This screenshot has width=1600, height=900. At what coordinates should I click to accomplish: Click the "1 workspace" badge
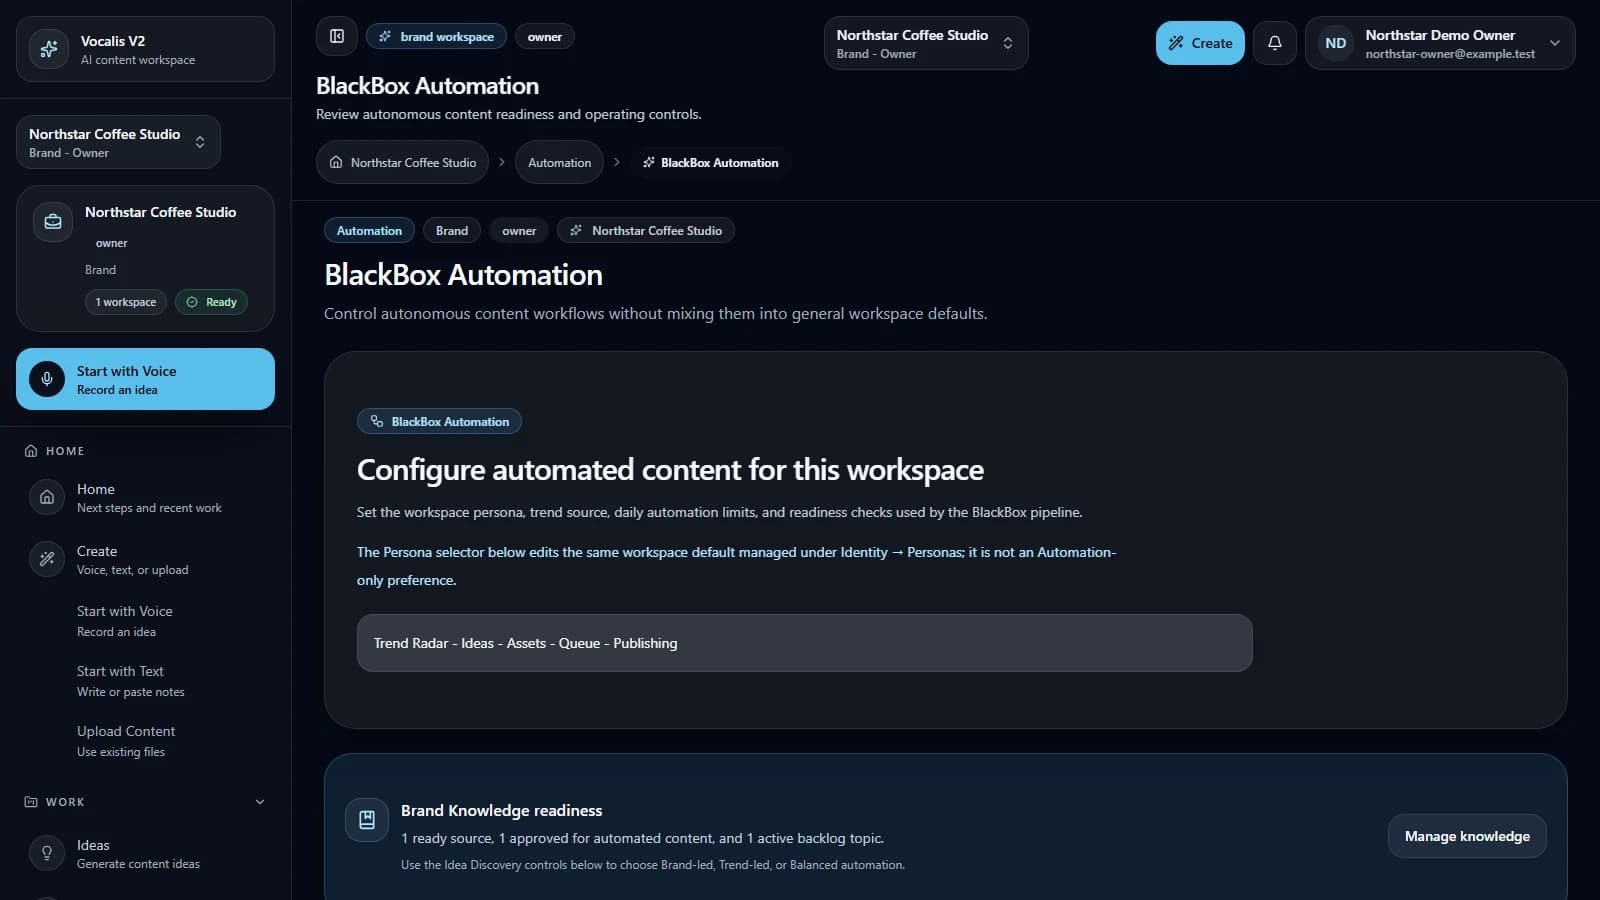point(126,302)
